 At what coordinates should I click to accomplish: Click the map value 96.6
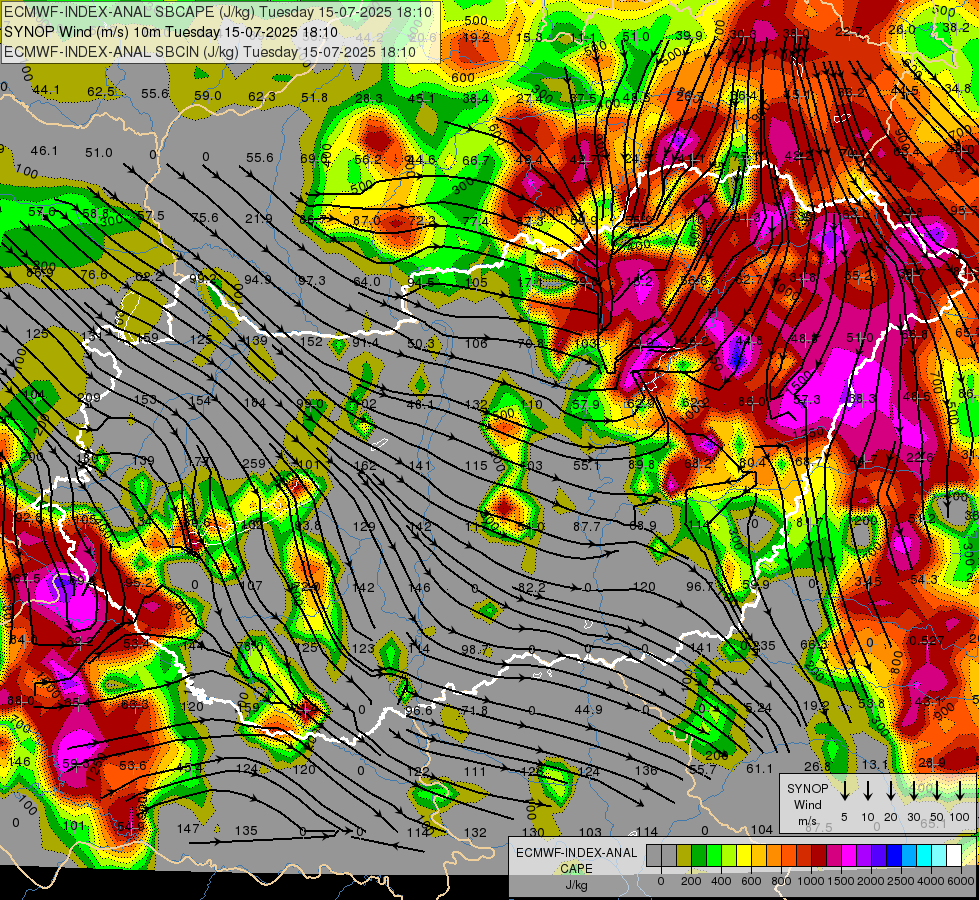[418, 711]
